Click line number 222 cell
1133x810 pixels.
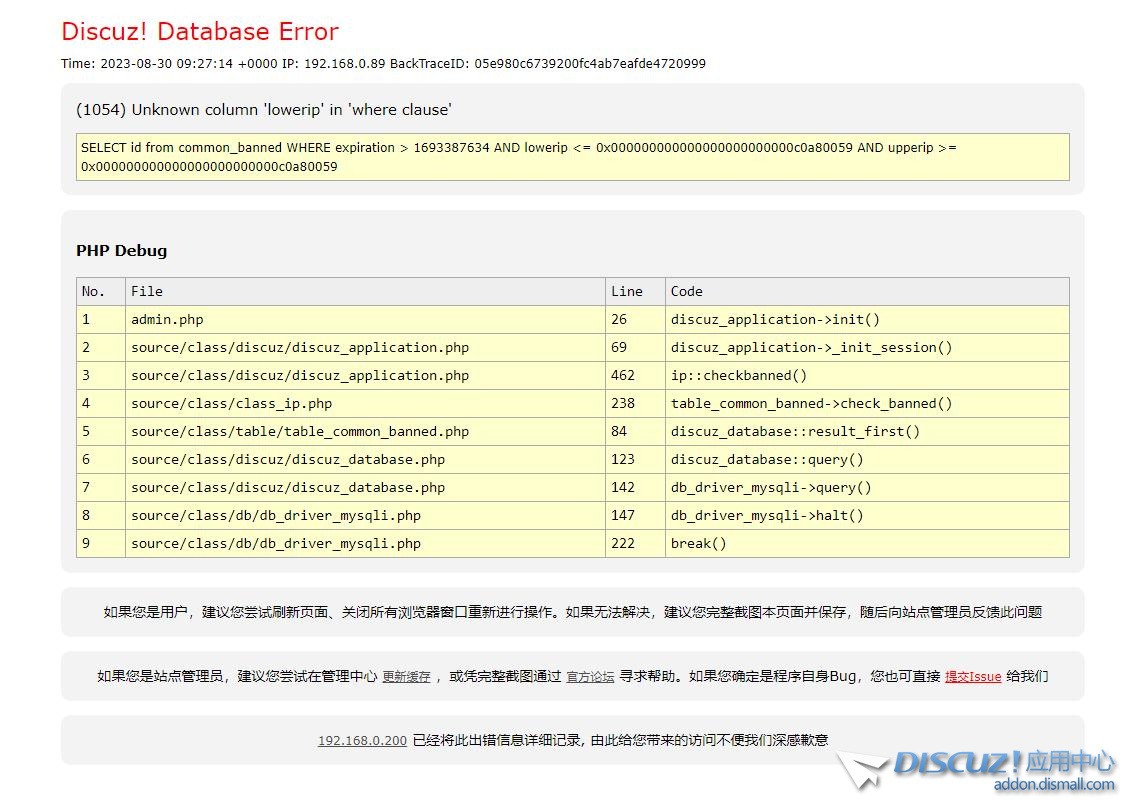pos(635,543)
